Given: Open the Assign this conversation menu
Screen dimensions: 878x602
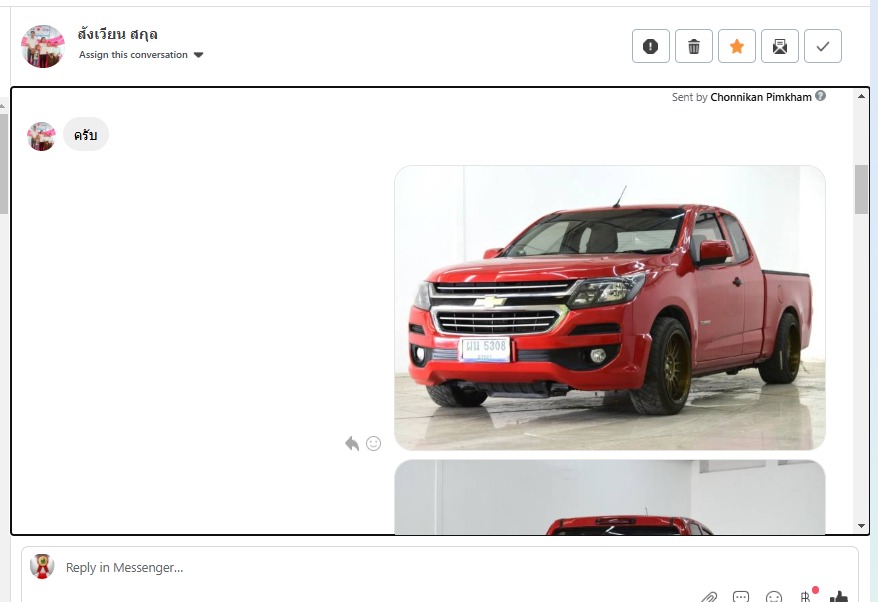Looking at the screenshot, I should 133,55.
